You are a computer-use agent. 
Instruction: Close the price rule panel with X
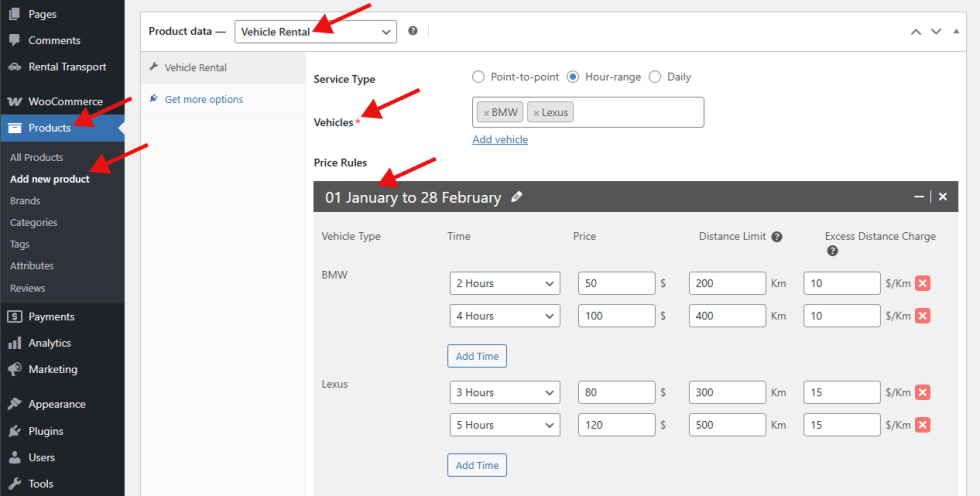point(942,197)
